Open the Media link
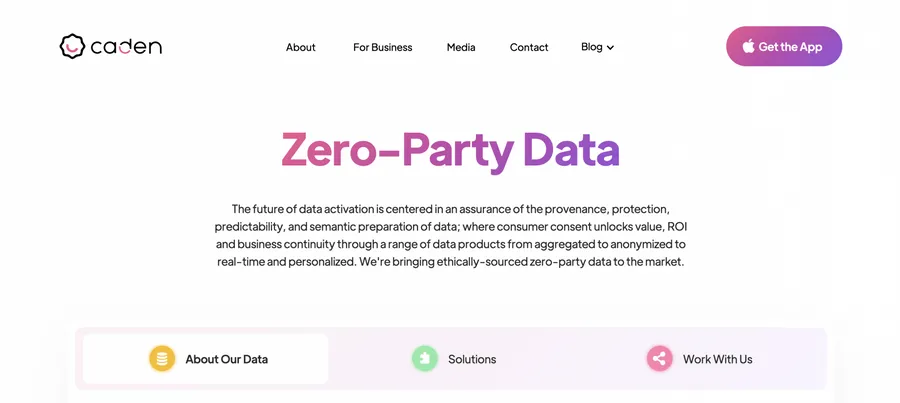This screenshot has height=403, width=900. [x=461, y=47]
